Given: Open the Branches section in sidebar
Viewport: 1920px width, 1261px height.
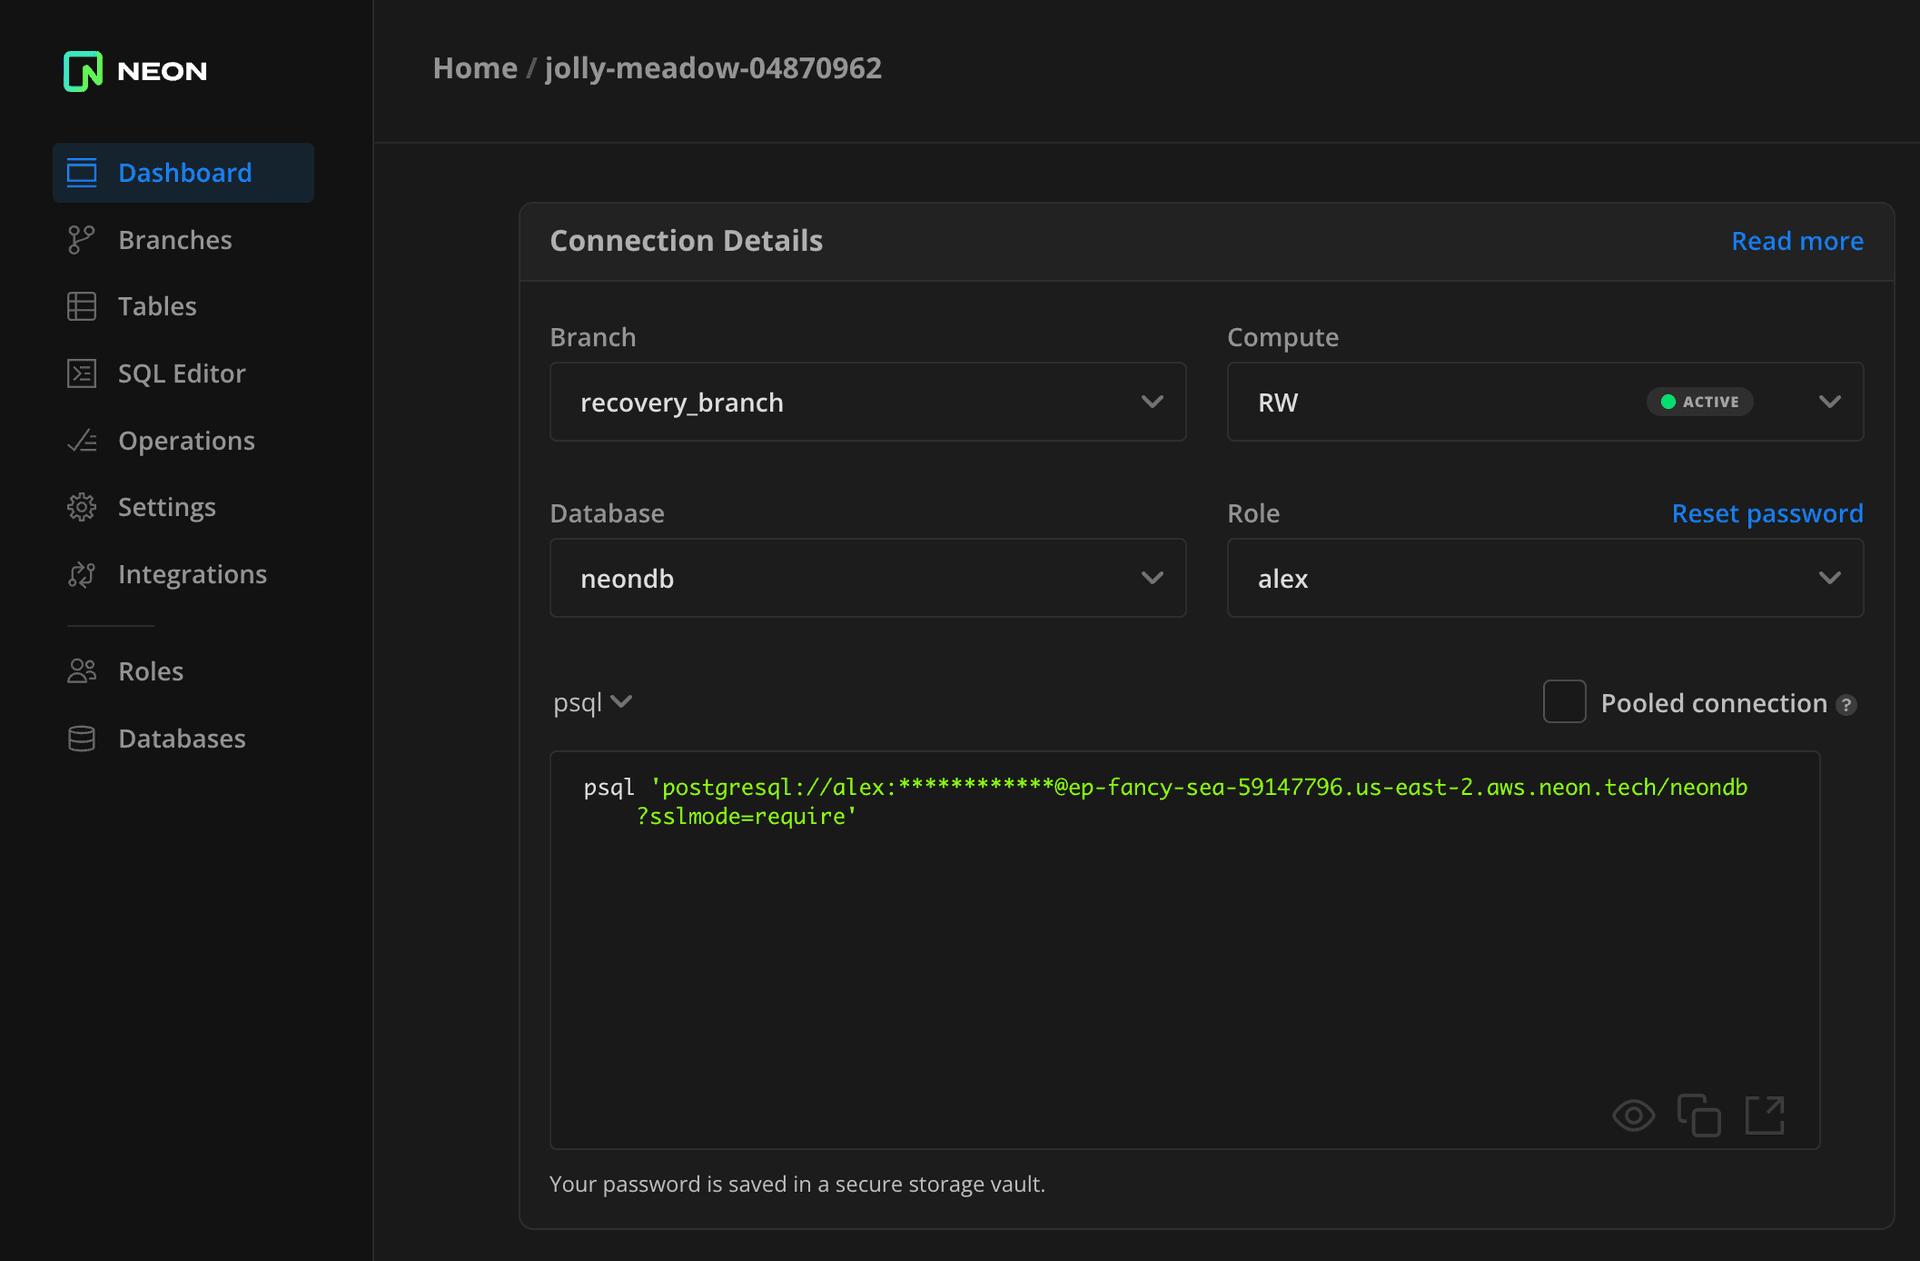Looking at the screenshot, I should coord(174,239).
